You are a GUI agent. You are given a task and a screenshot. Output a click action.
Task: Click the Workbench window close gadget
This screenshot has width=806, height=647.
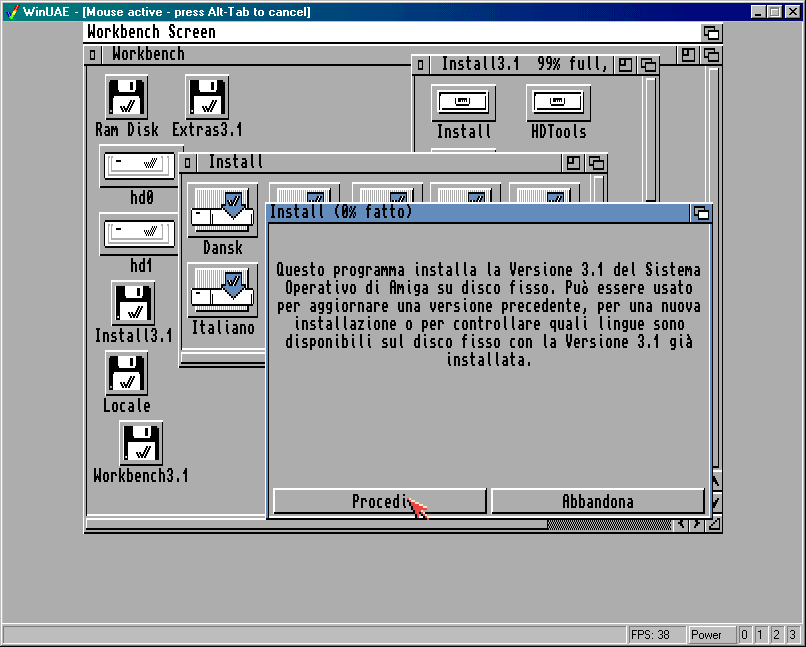tap(93, 54)
